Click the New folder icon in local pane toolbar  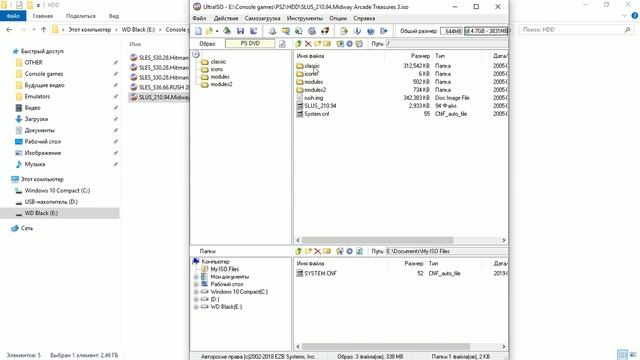click(308, 251)
